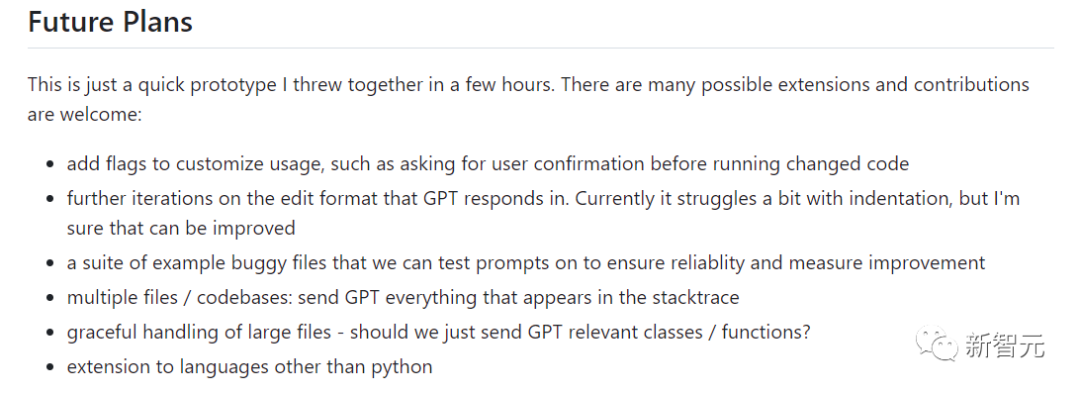Click the 'extension to languages other than python' item
This screenshot has width=1080, height=393.
(x=249, y=366)
